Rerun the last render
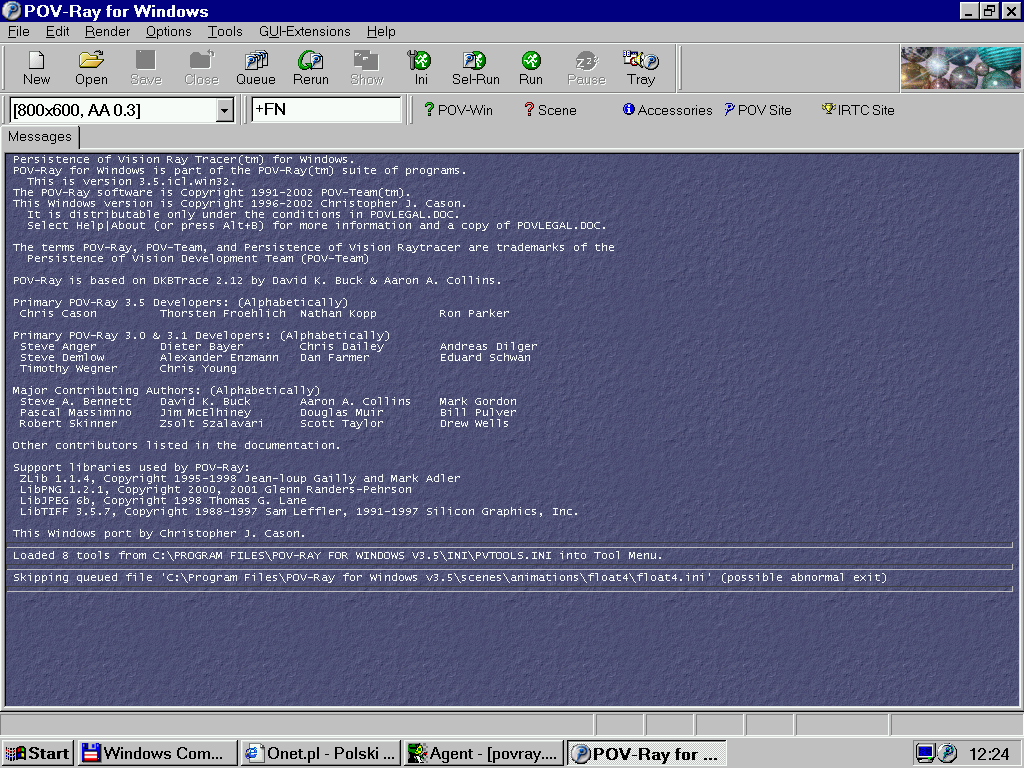This screenshot has height=768, width=1024. [310, 68]
